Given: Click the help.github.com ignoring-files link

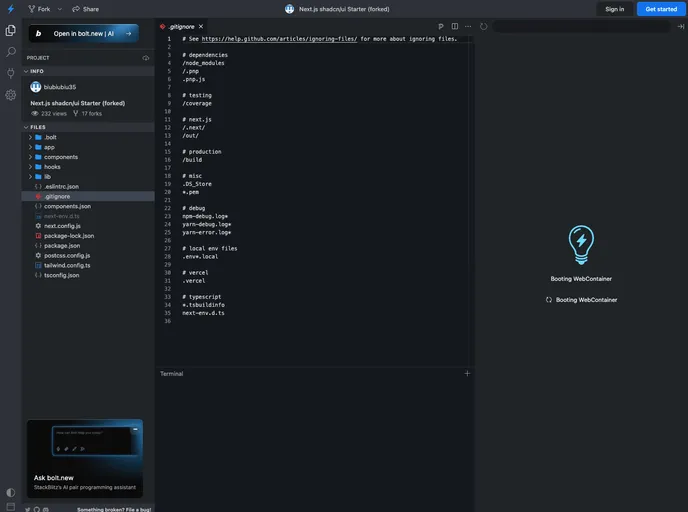Looking at the screenshot, I should tap(280, 39).
